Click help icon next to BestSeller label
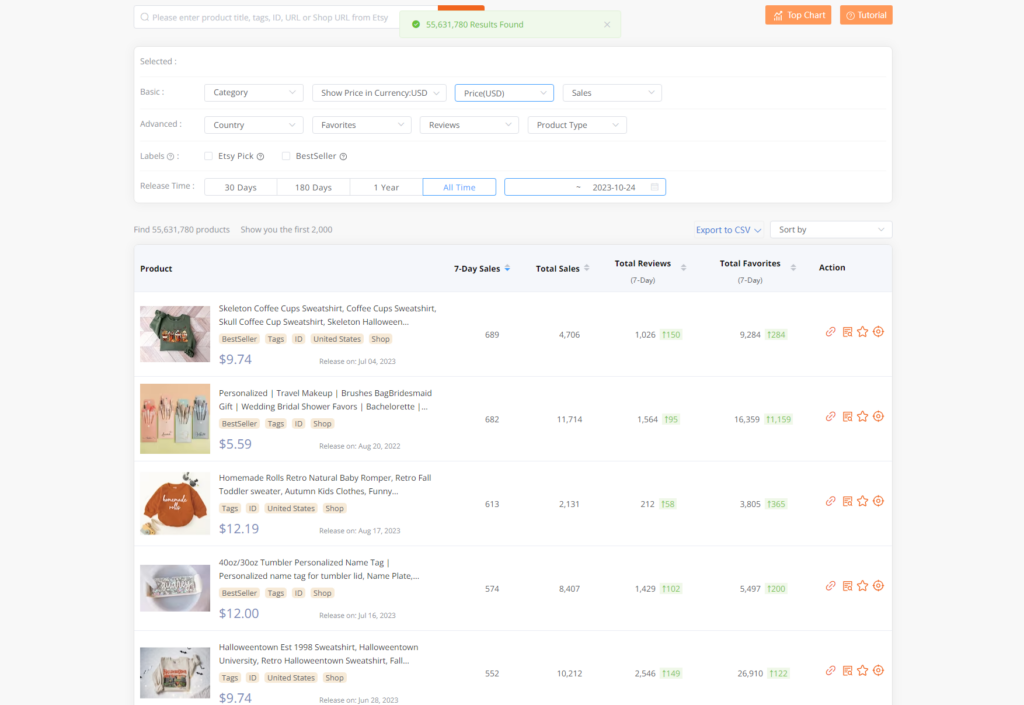 pyautogui.click(x=343, y=157)
